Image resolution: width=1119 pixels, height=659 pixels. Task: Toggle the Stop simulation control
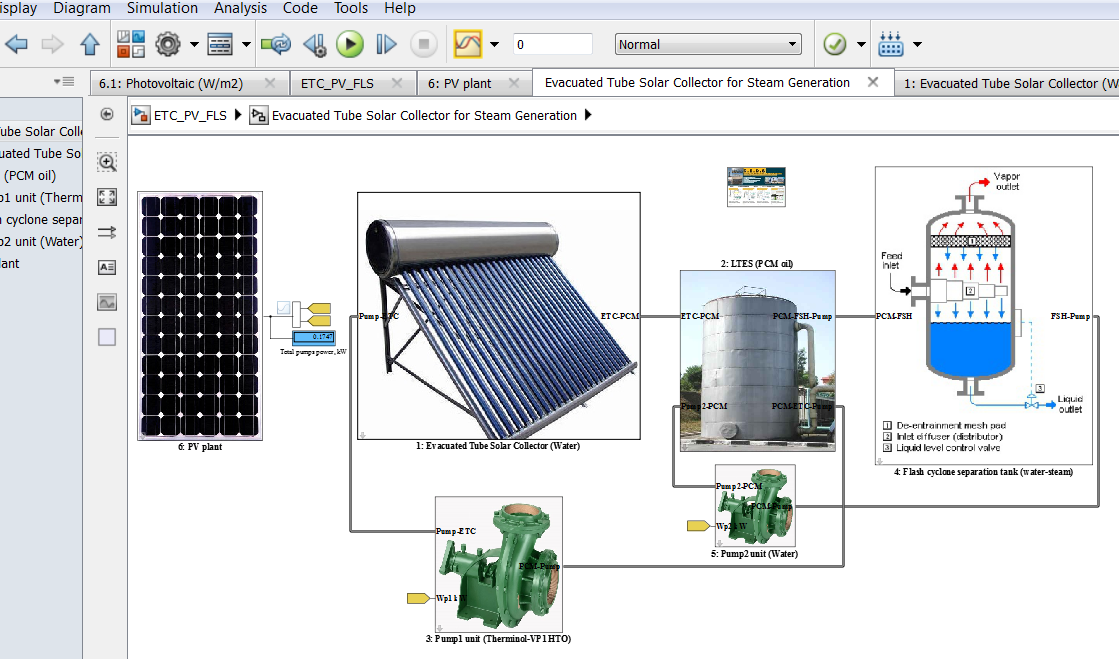point(424,44)
